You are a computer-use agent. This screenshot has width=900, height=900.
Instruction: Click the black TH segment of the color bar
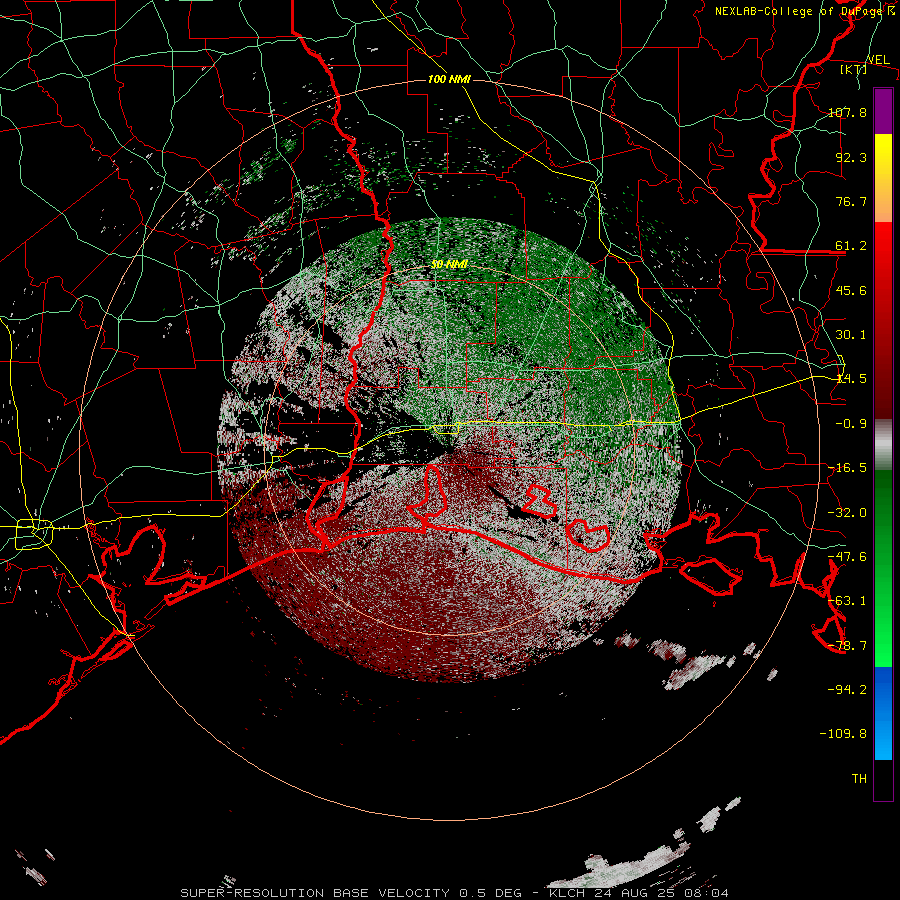pyautogui.click(x=883, y=780)
